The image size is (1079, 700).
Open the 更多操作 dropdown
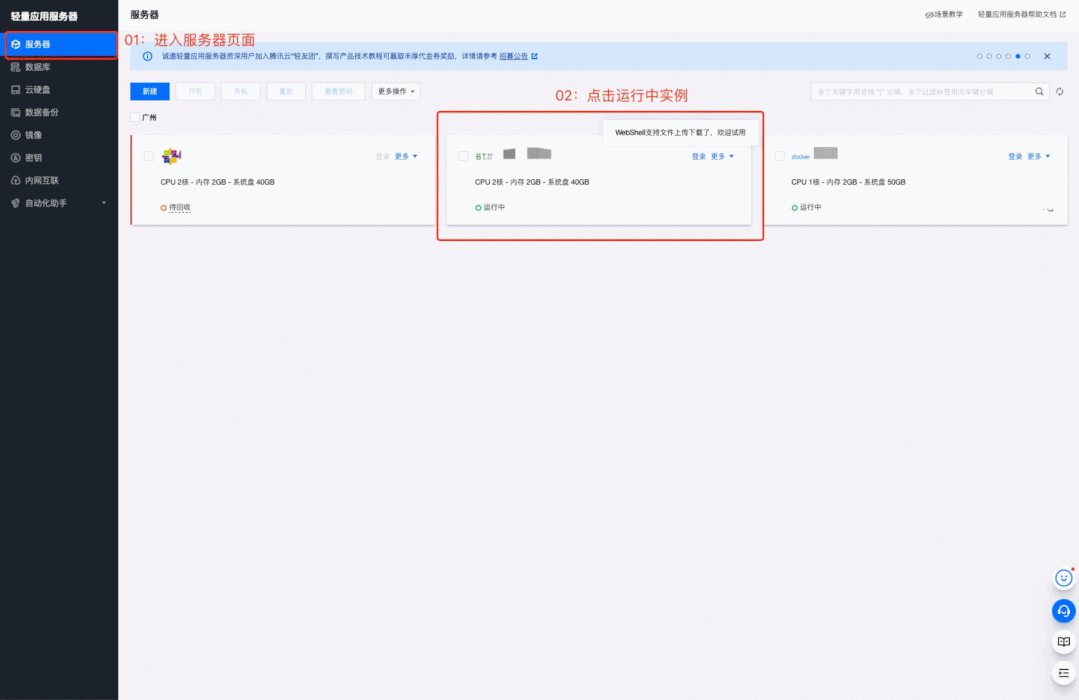396,92
